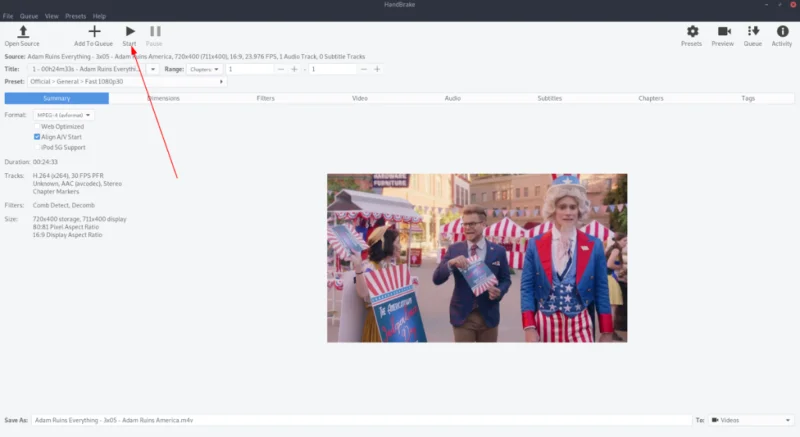The height and width of the screenshot is (437, 800).
Task: Click start chapter number field
Action: click(x=250, y=69)
